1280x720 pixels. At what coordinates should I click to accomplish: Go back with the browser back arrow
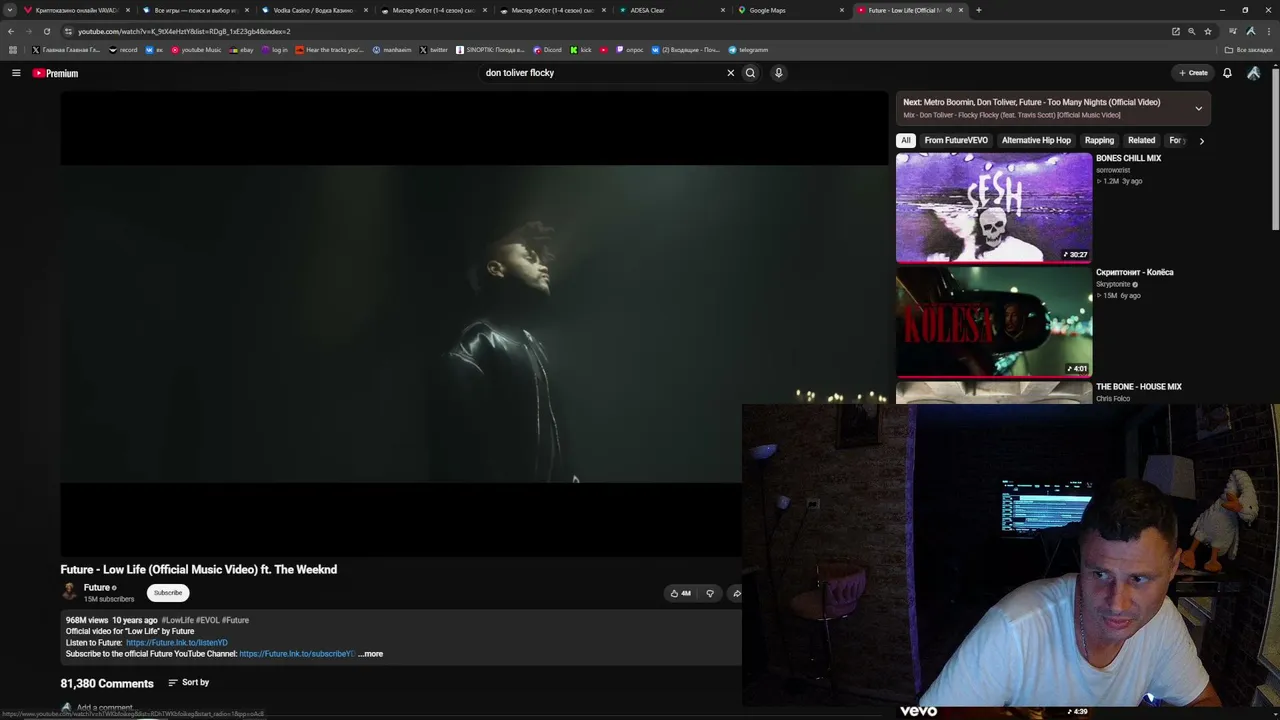pos(11,31)
